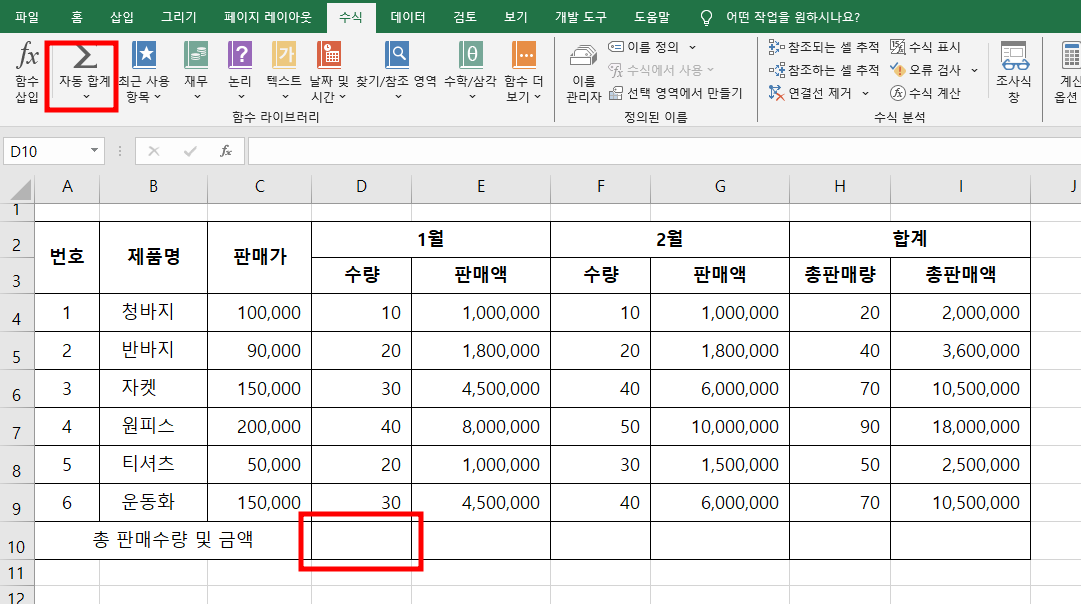Switch to the Data (데이터) tab
The height and width of the screenshot is (604, 1081).
(x=407, y=17)
